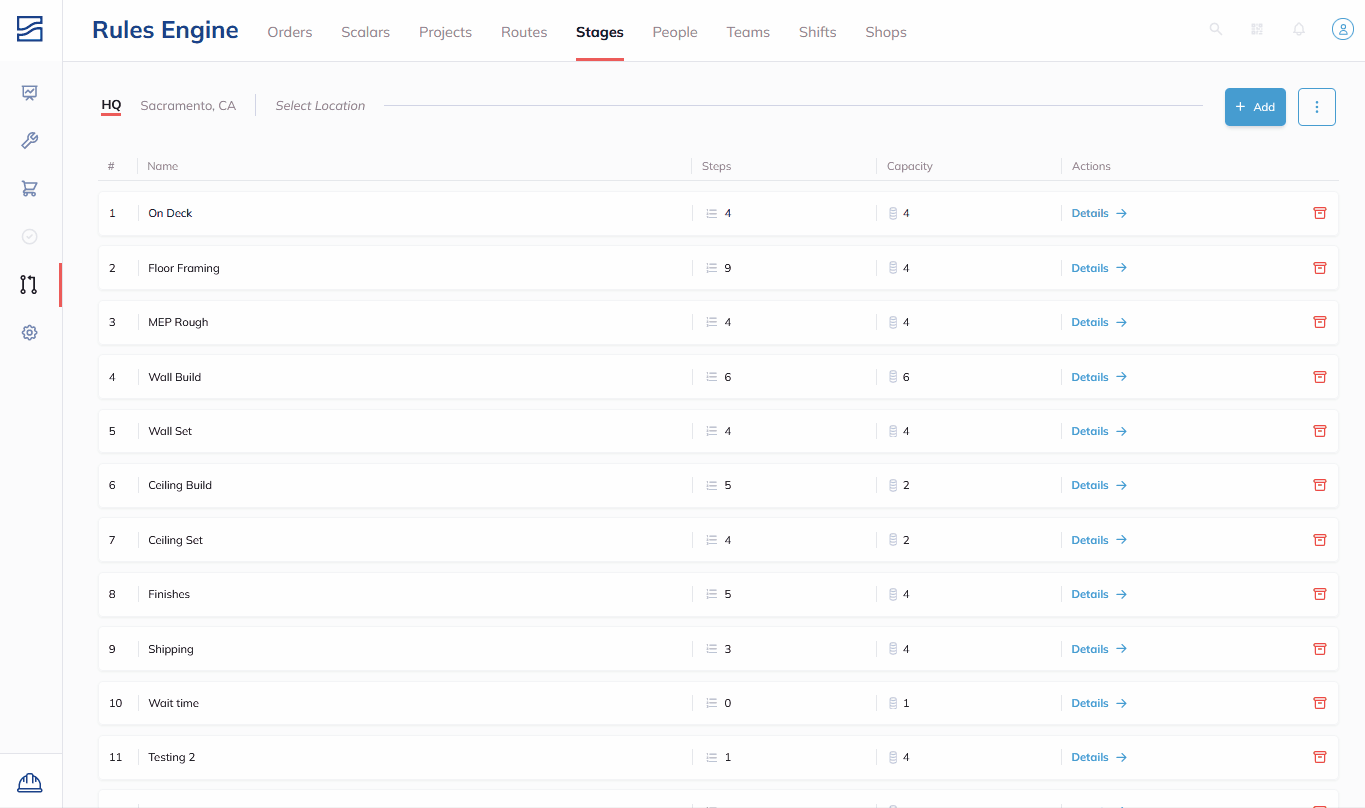Open Details for Finishes
1365x808 pixels.
tap(1099, 594)
